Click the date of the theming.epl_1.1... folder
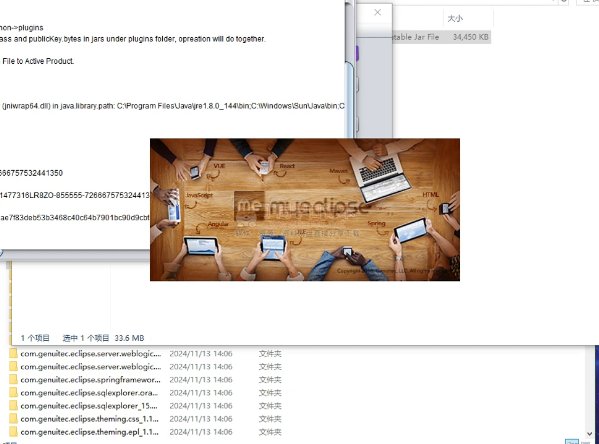 (x=201, y=432)
